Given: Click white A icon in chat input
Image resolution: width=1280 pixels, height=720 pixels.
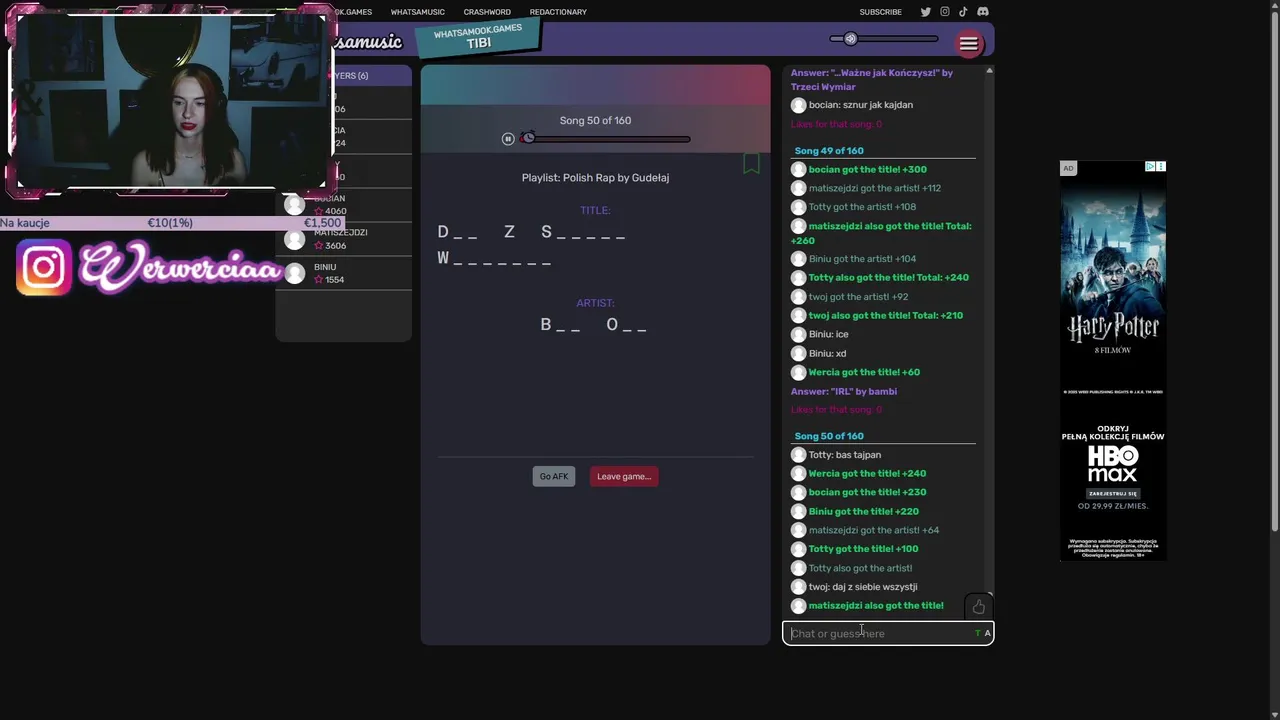Looking at the screenshot, I should [987, 633].
